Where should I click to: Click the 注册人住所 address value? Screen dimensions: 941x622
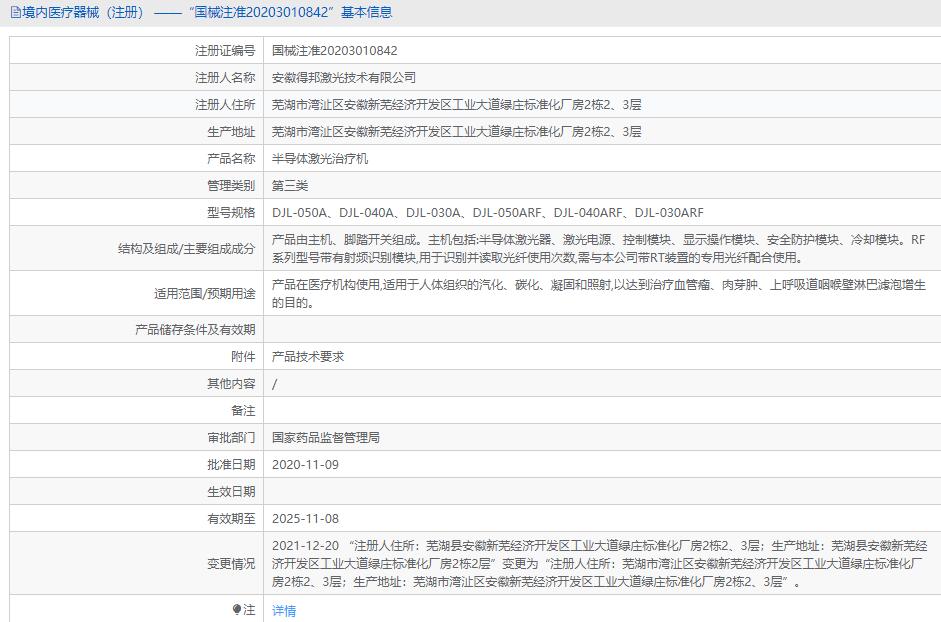point(457,104)
